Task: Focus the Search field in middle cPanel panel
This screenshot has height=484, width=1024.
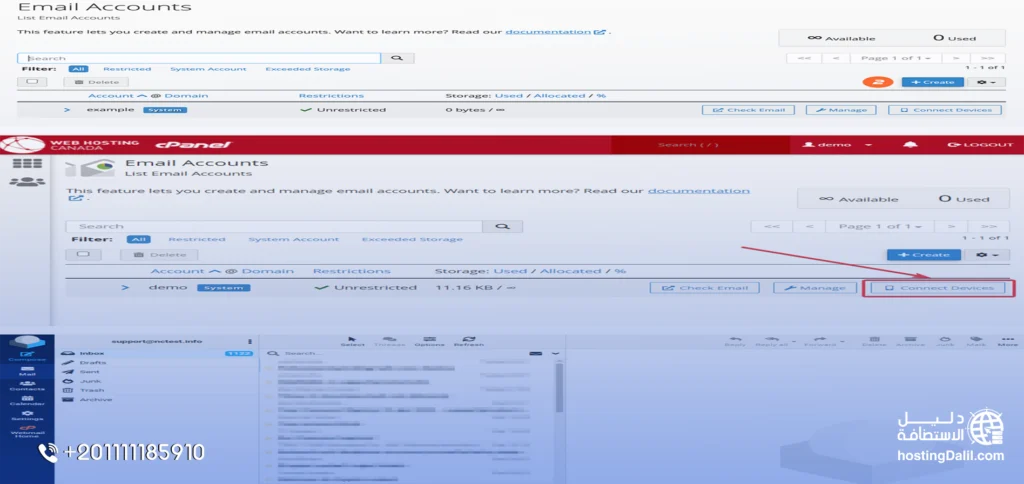Action: (274, 227)
